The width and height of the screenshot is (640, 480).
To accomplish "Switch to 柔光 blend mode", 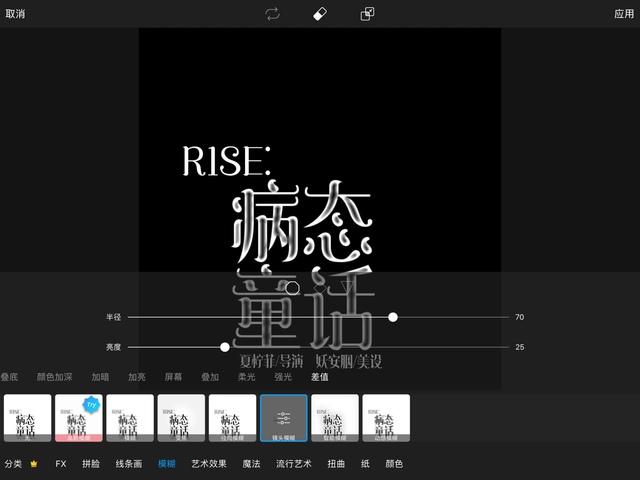I will coord(246,377).
